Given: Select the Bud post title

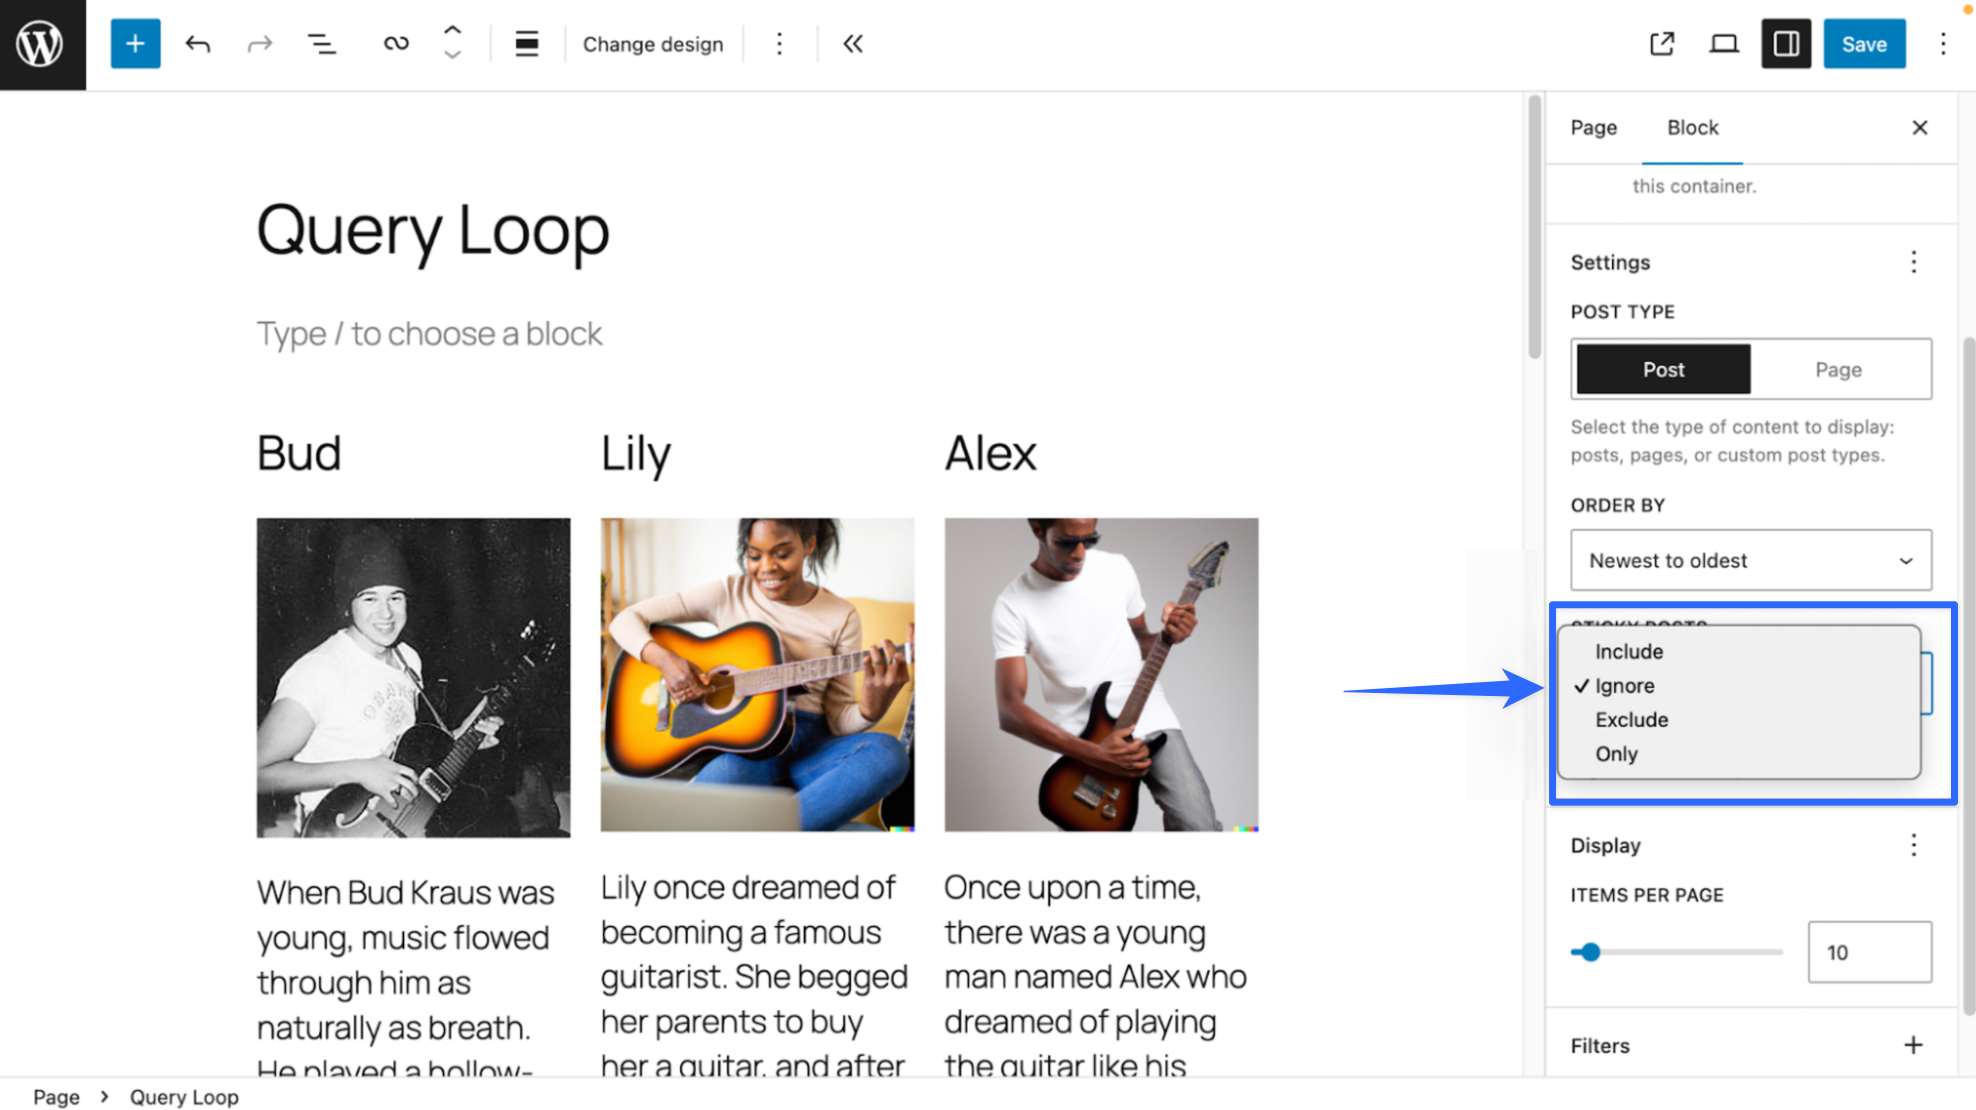Looking at the screenshot, I should [299, 453].
